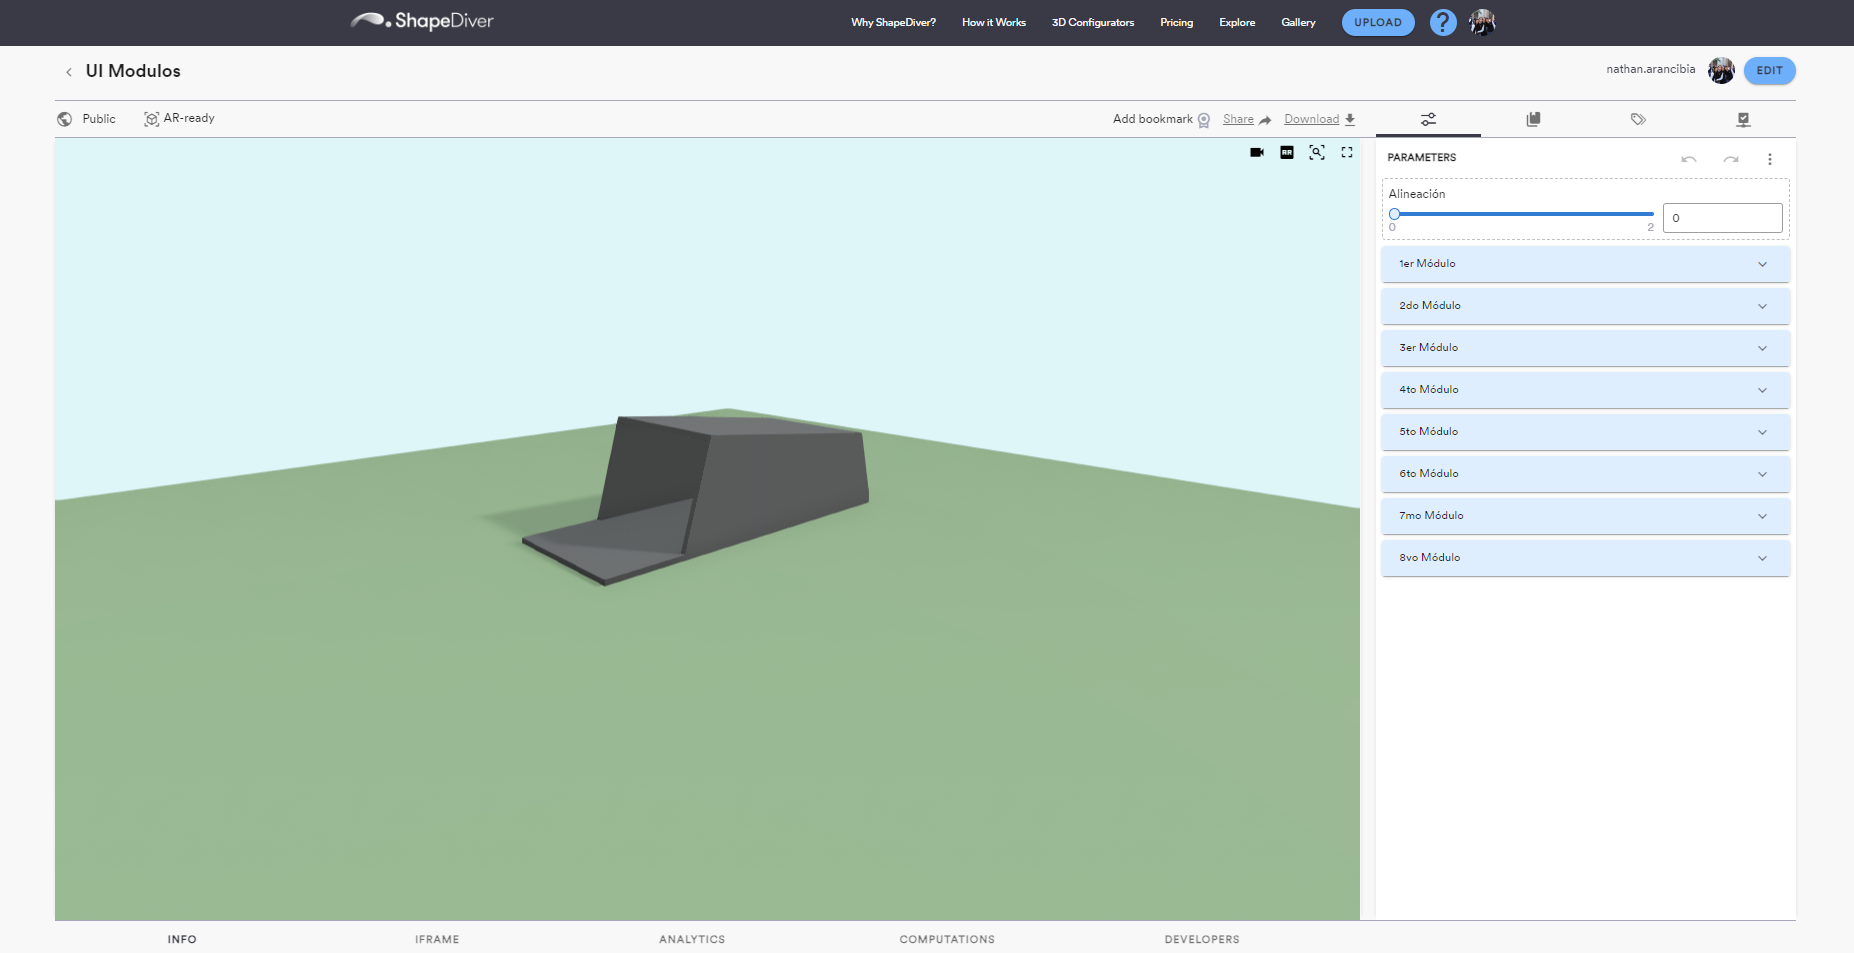Click the Alineación value input field
Screen dimensions: 1854x953
1722,218
